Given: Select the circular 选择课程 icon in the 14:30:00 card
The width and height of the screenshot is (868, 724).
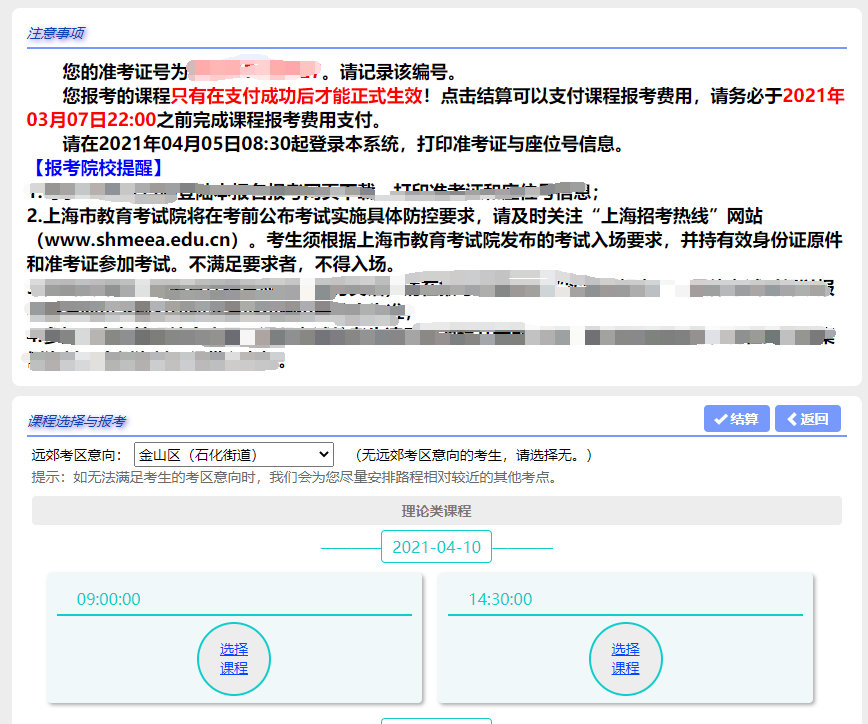Looking at the screenshot, I should pos(625,658).
